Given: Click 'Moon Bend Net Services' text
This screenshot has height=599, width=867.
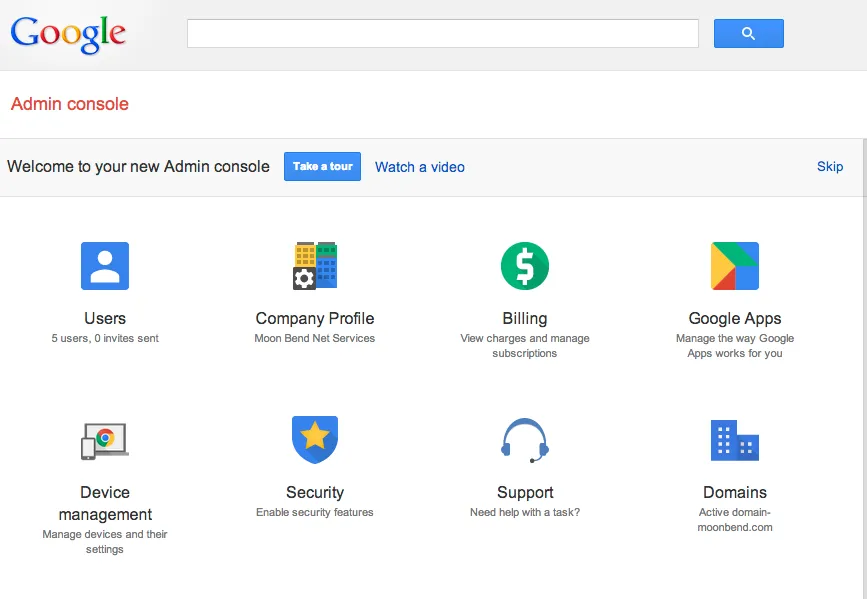Looking at the screenshot, I should [315, 338].
